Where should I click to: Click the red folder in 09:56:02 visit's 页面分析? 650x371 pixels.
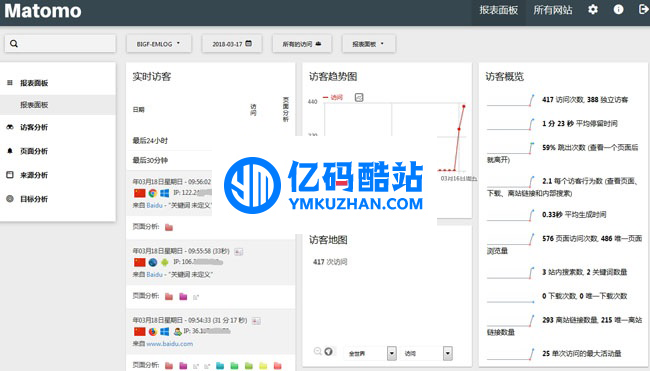click(x=169, y=227)
